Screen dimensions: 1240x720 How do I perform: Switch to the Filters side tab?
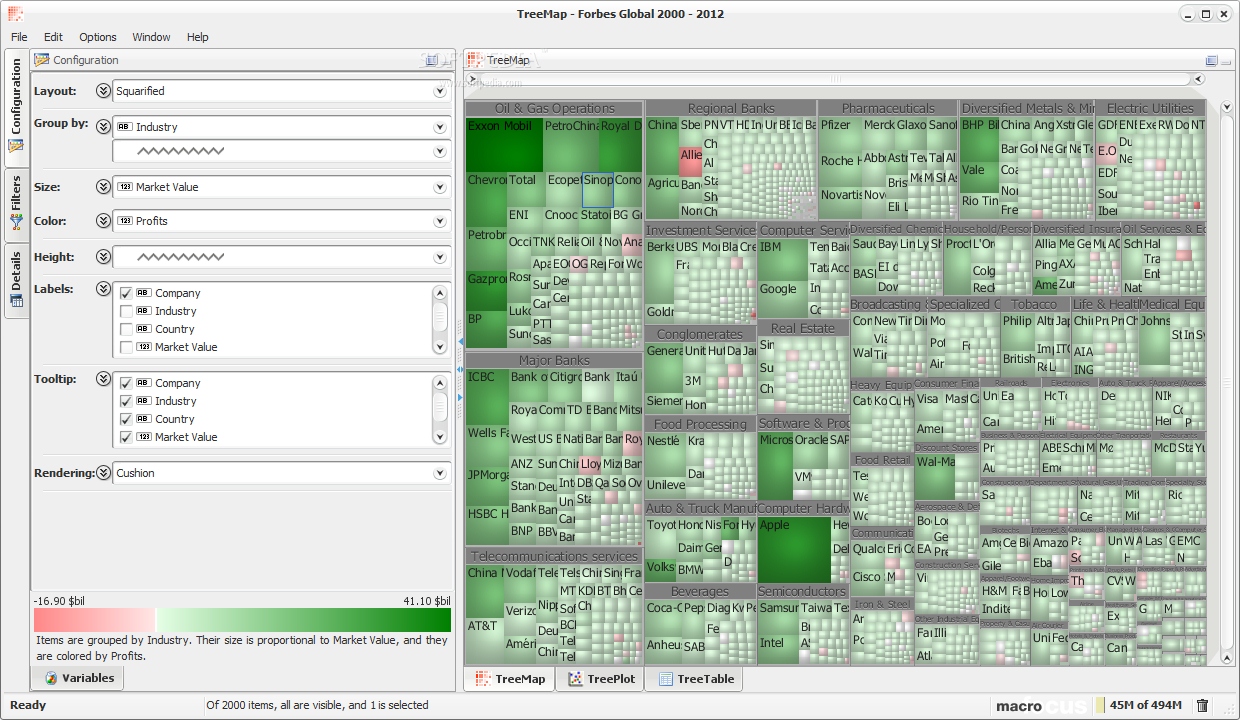point(16,205)
